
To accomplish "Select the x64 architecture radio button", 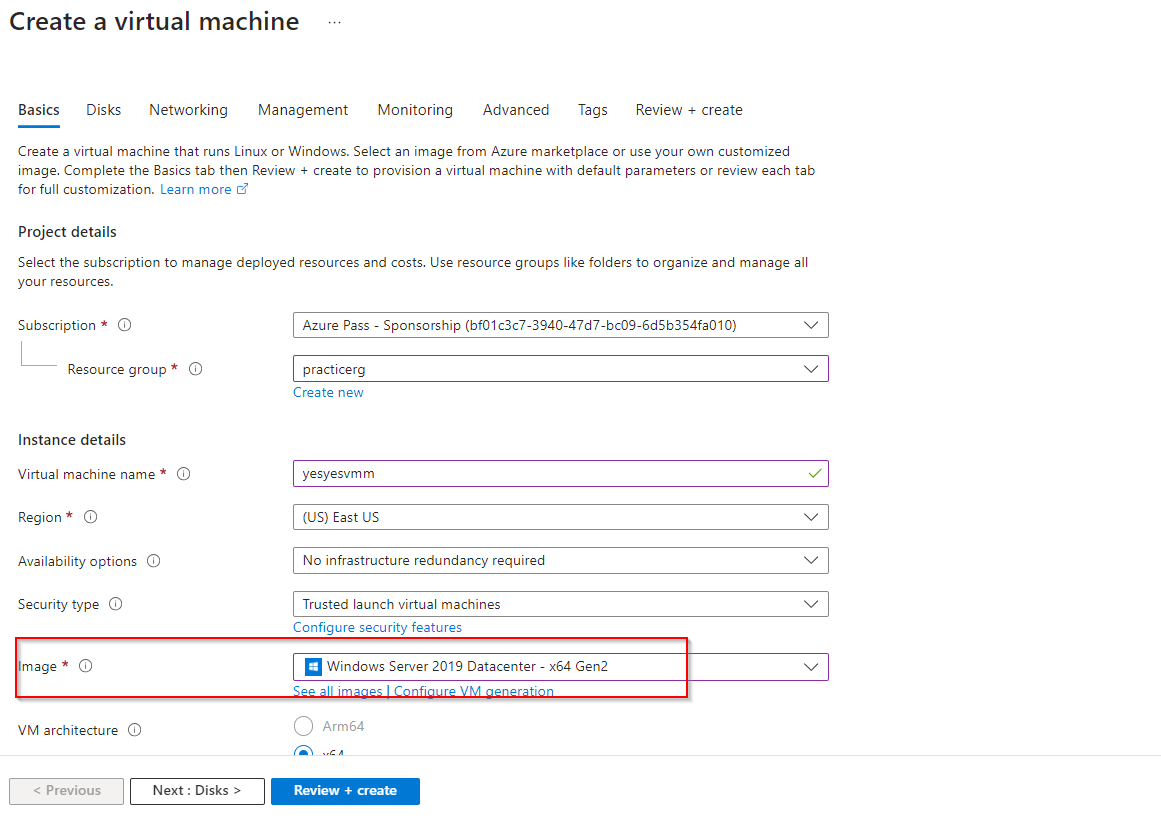I will pos(303,753).
